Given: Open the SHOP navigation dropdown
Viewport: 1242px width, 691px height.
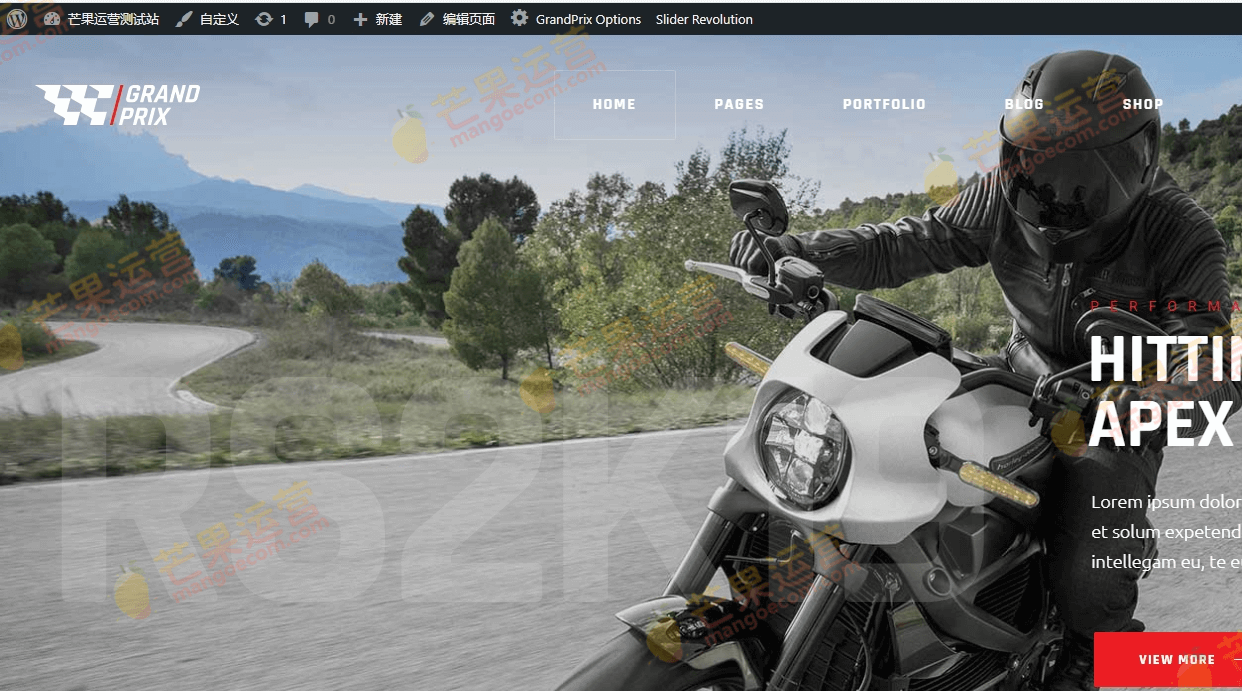Looking at the screenshot, I should 1144,104.
